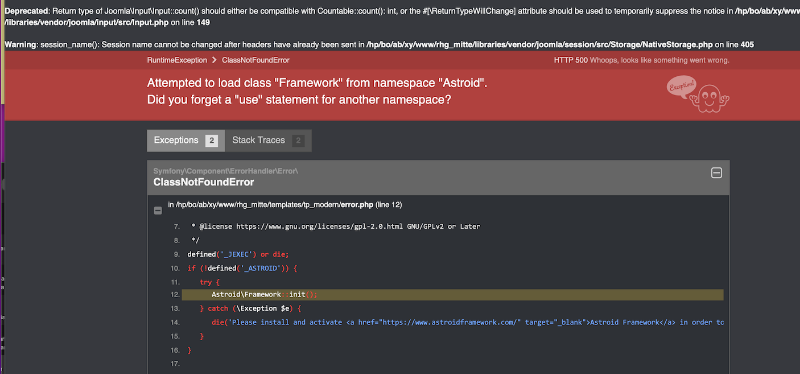Click the NativeStorage.php path in warning
800x374 pixels.
[x=539, y=45]
